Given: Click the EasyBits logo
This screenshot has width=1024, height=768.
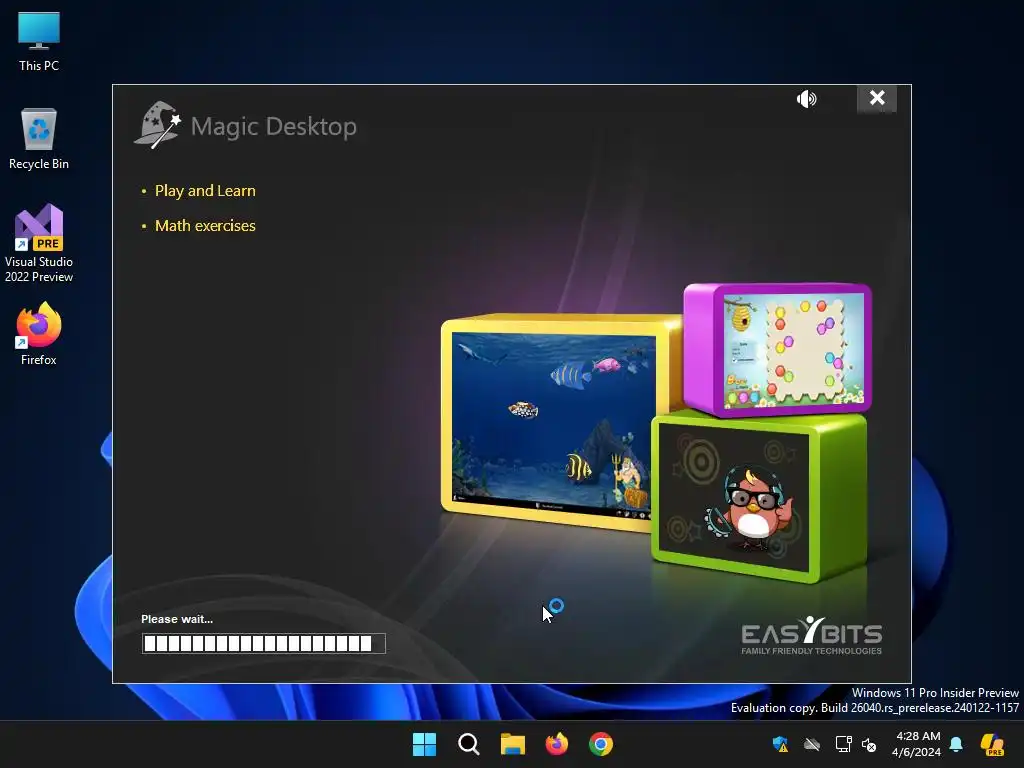Looking at the screenshot, I should click(x=812, y=635).
